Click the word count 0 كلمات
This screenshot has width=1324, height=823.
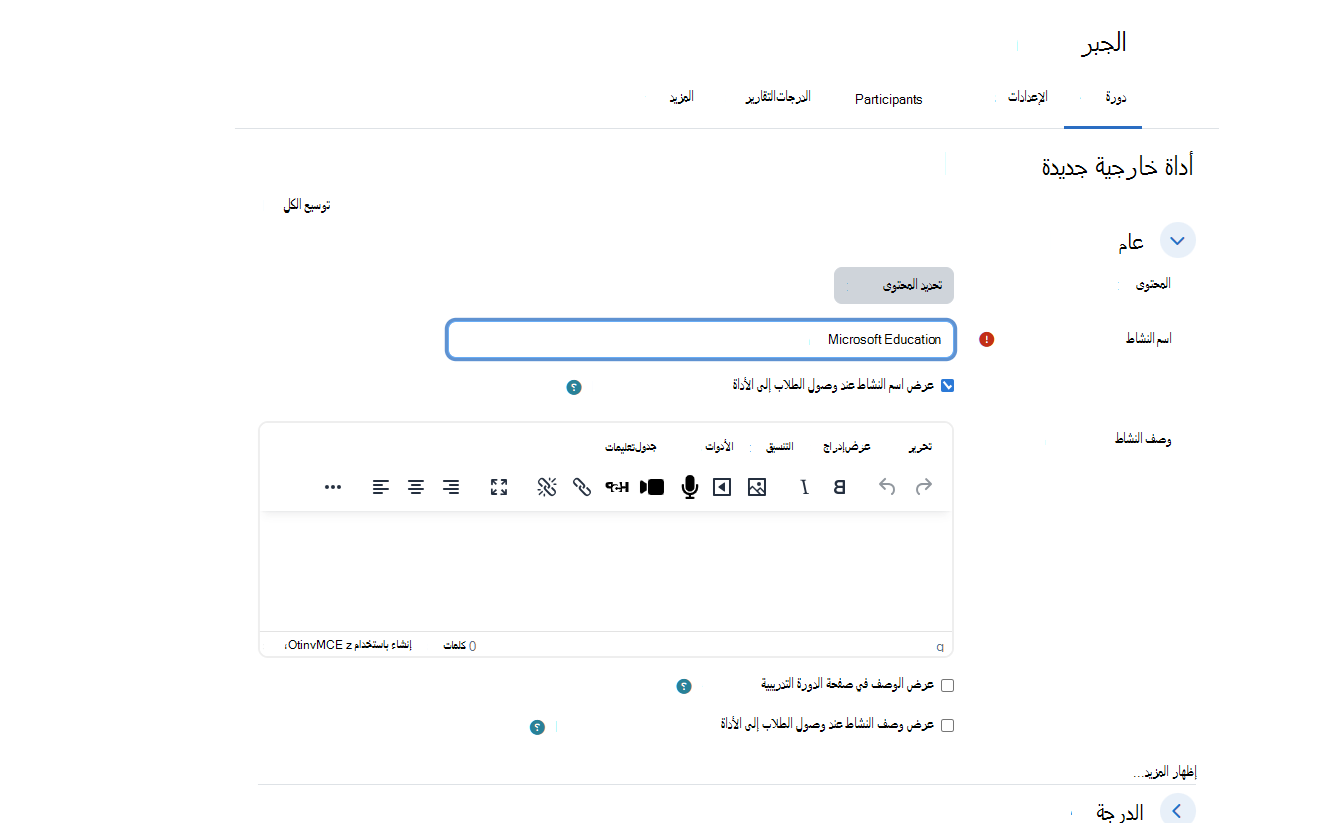(x=460, y=646)
